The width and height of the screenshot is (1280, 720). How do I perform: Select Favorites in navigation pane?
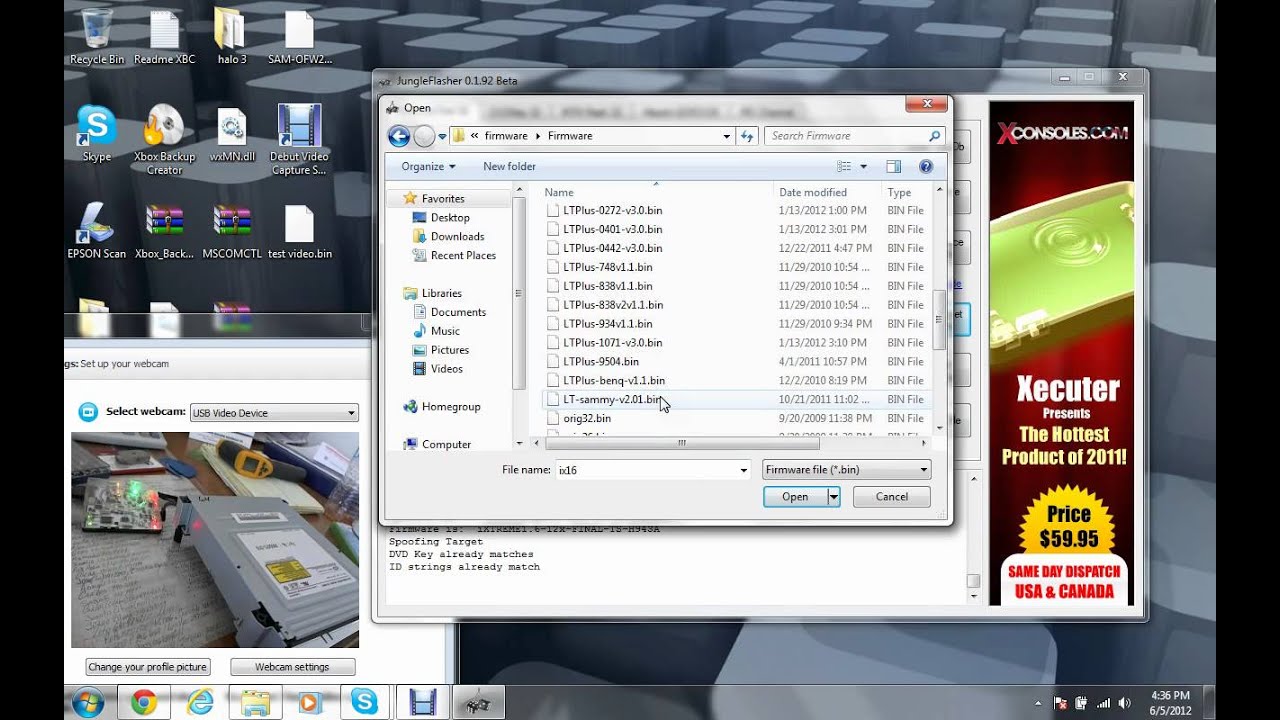pos(443,199)
